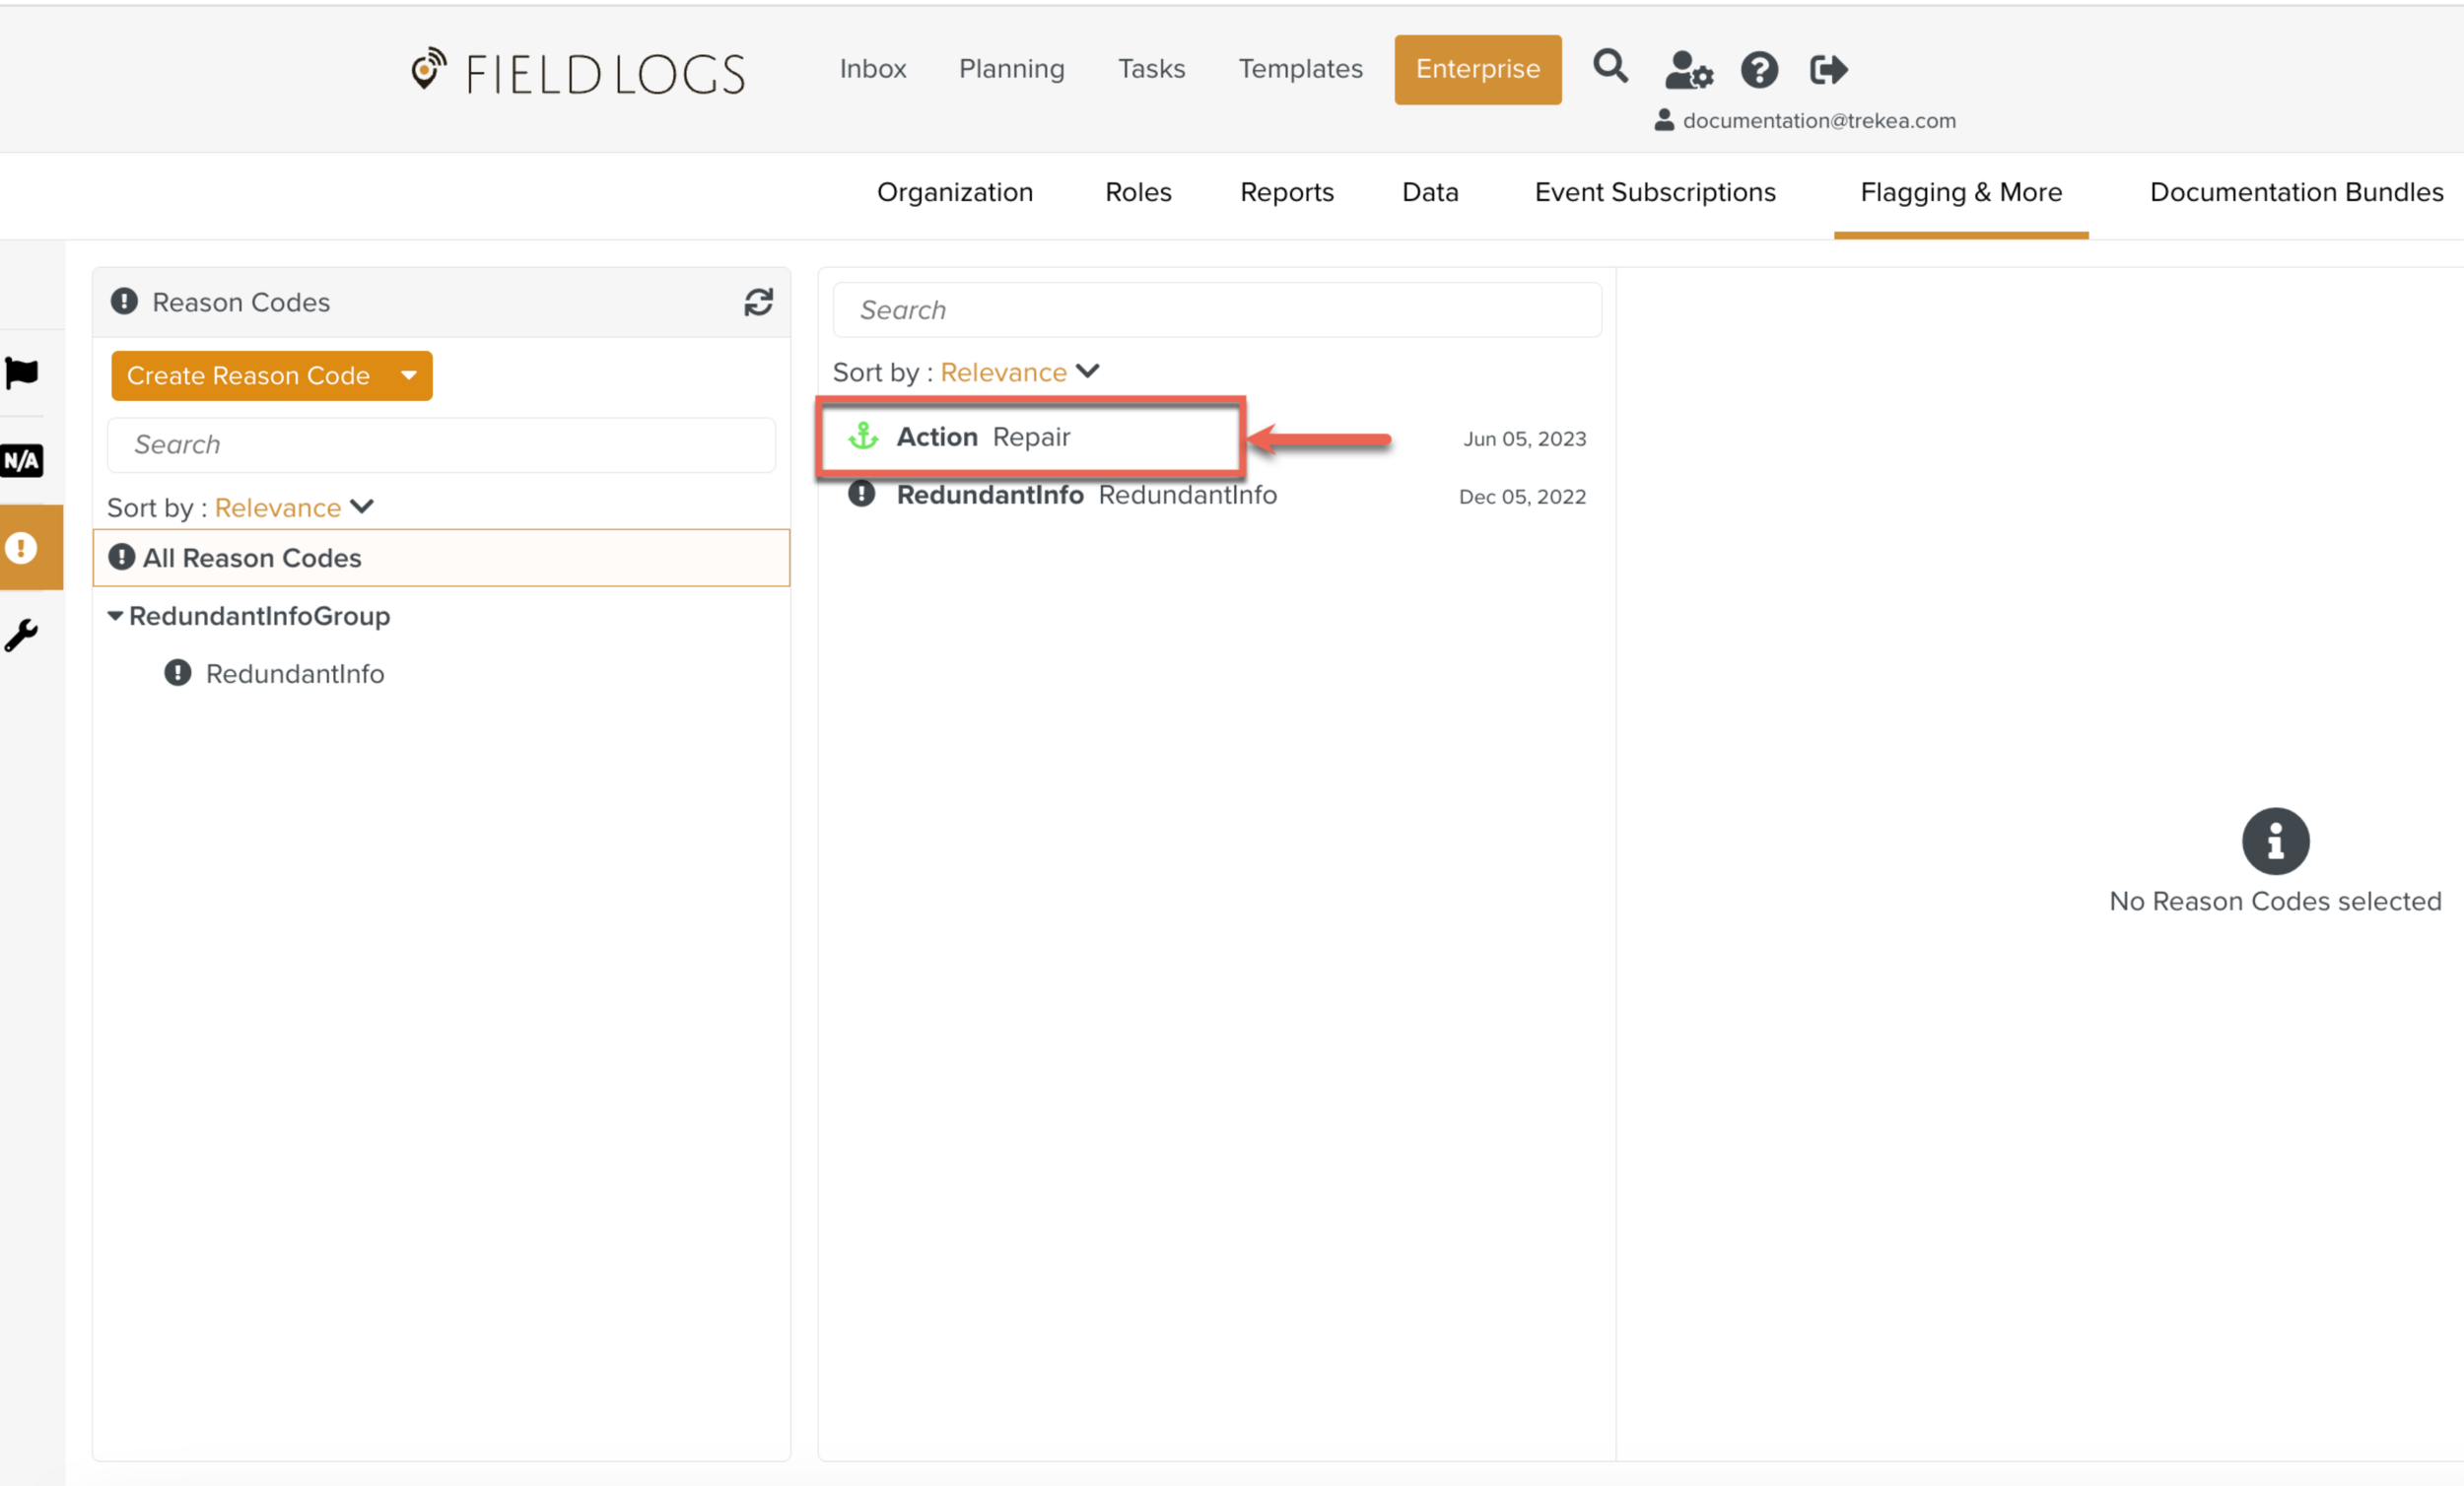The height and width of the screenshot is (1486, 2464).
Task: Click the Create Reason Code button
Action: coord(248,376)
